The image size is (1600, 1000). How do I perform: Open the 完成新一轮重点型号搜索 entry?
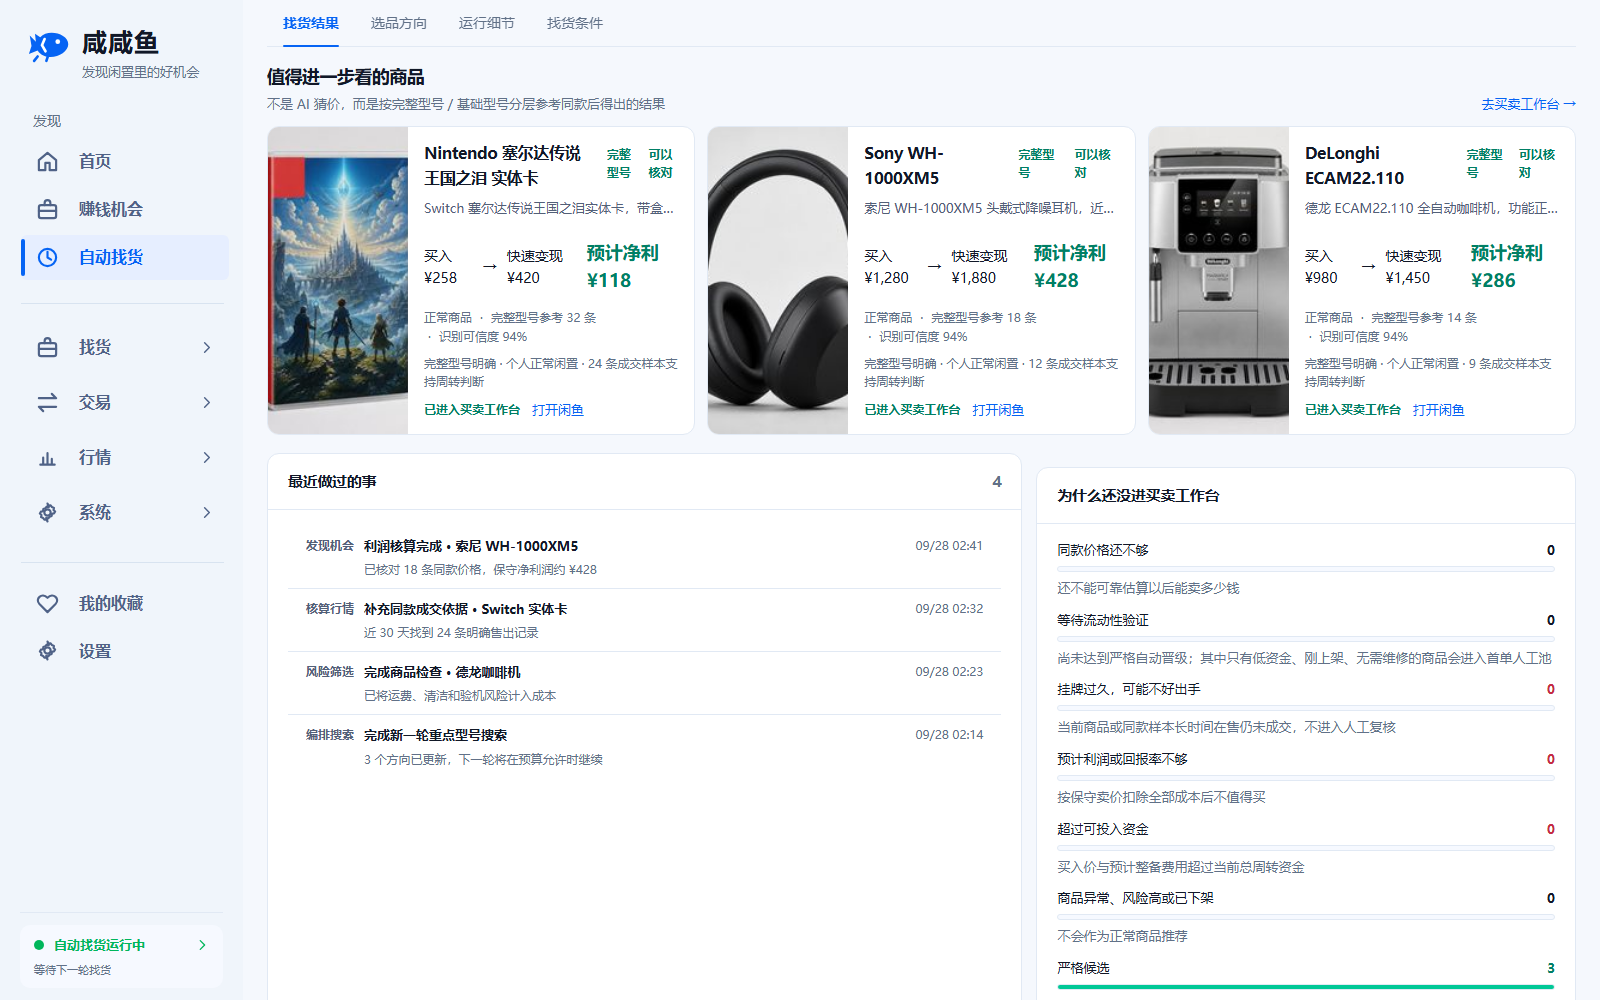644,747
